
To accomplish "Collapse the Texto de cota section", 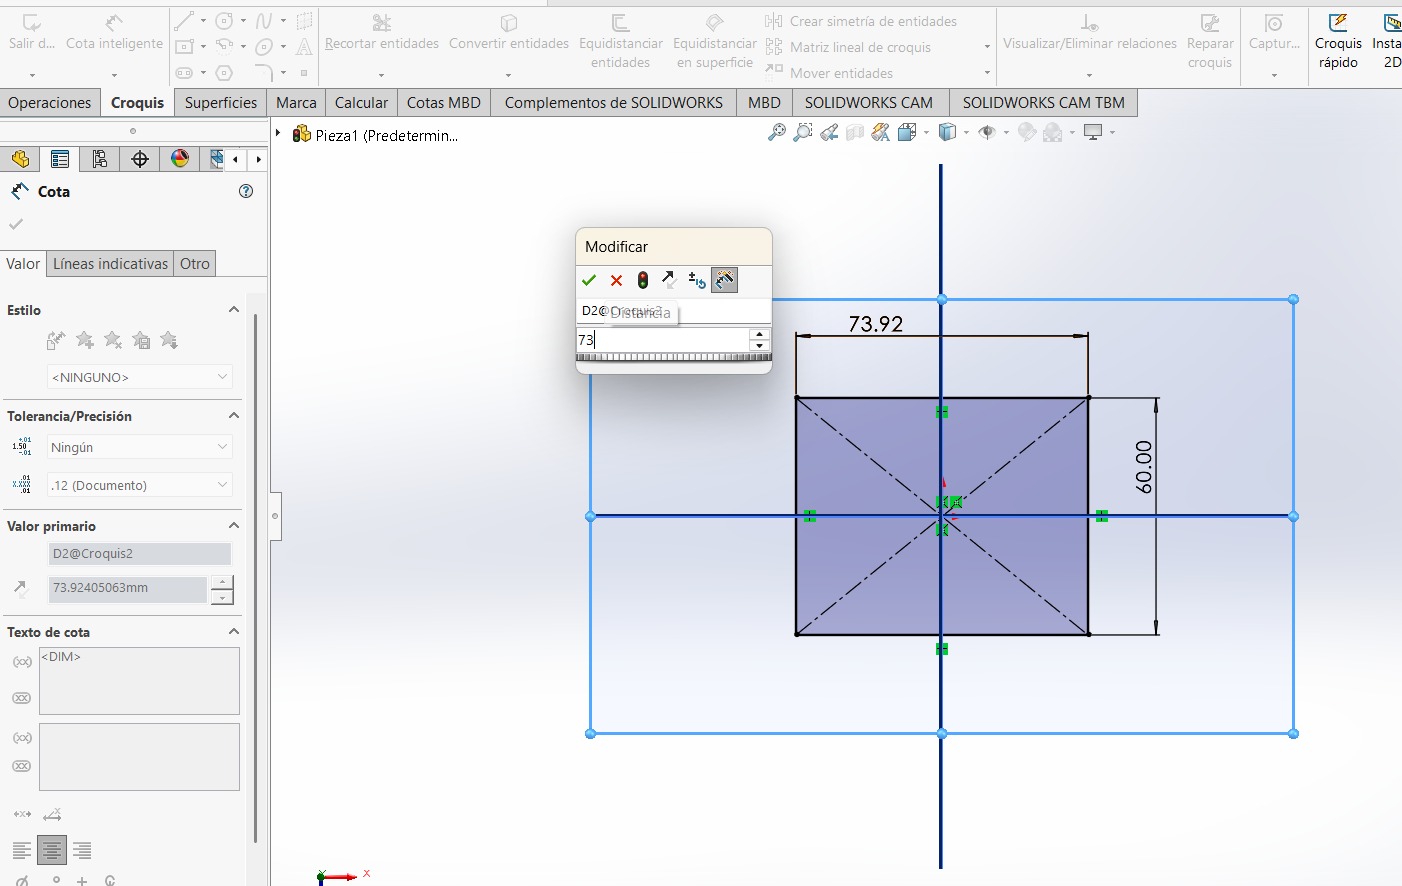I will point(234,632).
